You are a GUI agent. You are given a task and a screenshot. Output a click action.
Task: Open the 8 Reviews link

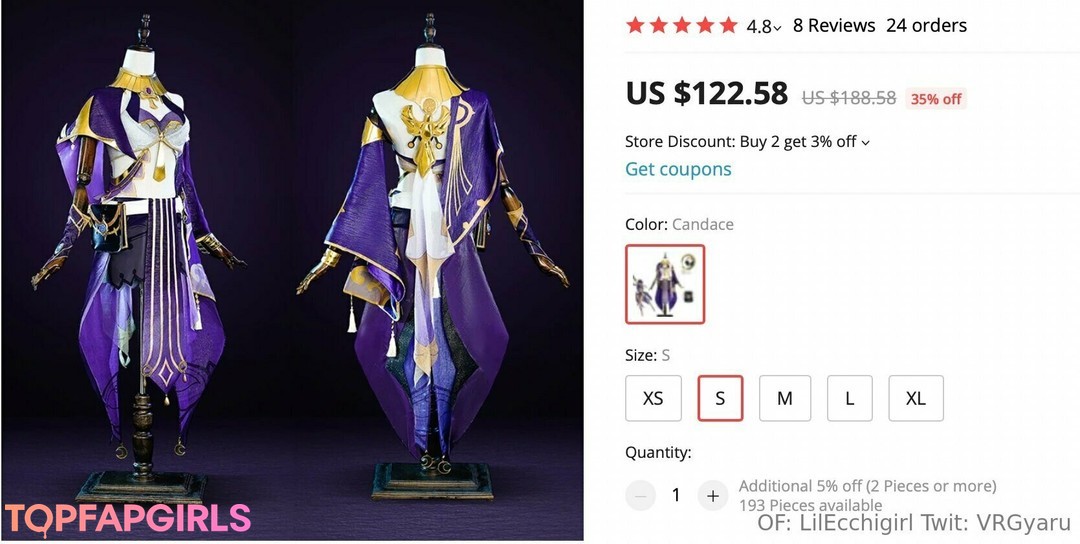833,25
